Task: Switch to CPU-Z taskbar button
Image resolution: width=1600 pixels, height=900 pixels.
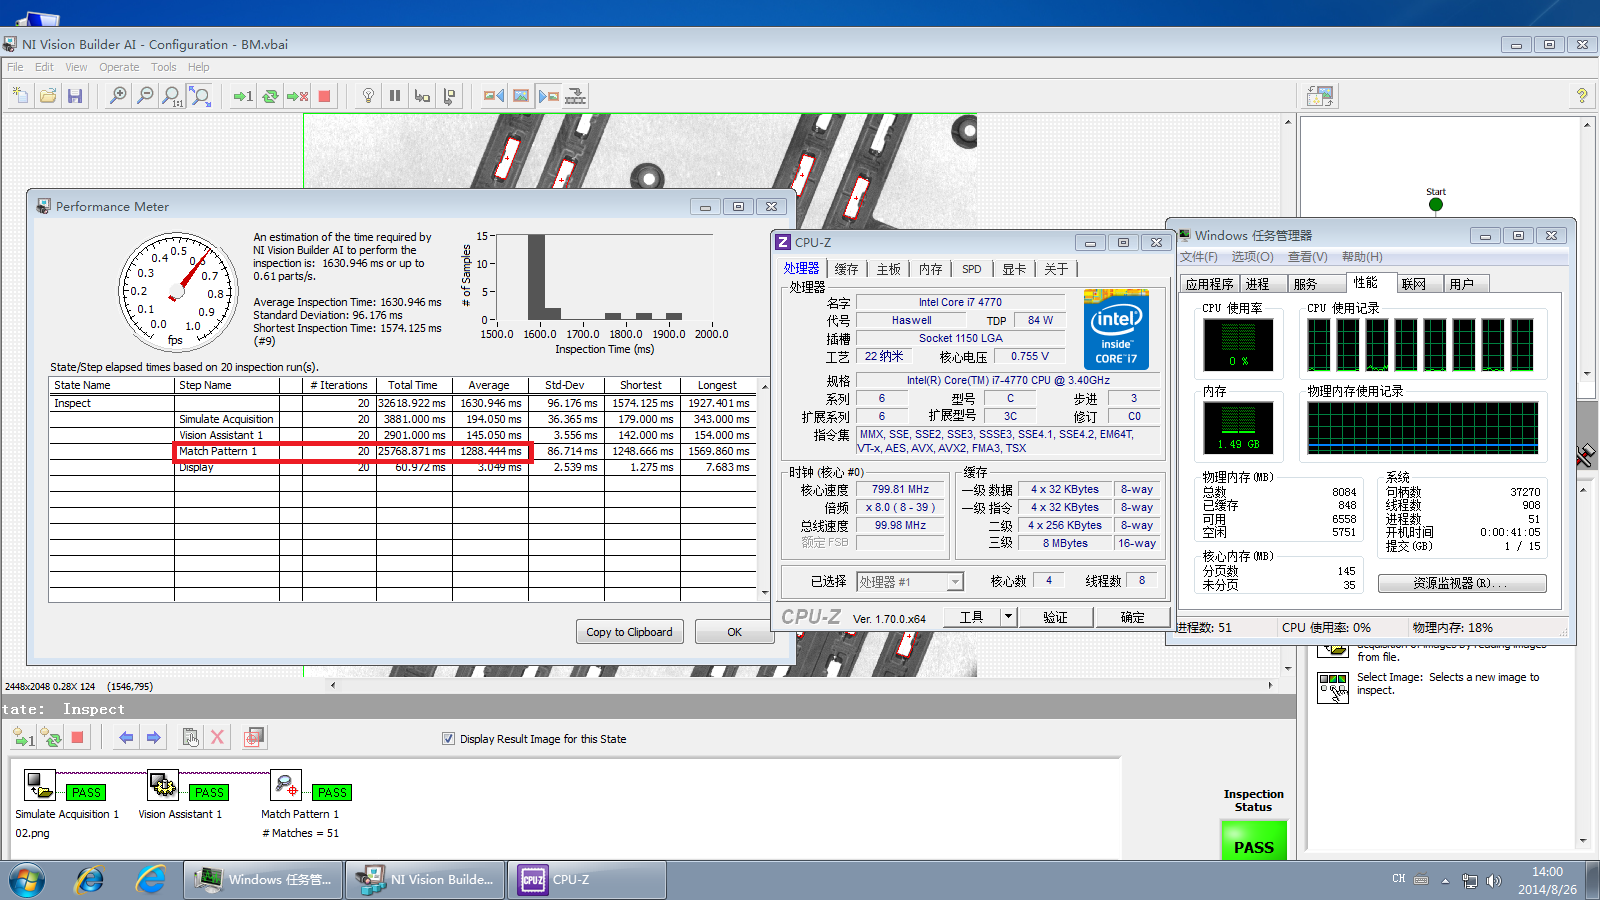Action: 587,880
